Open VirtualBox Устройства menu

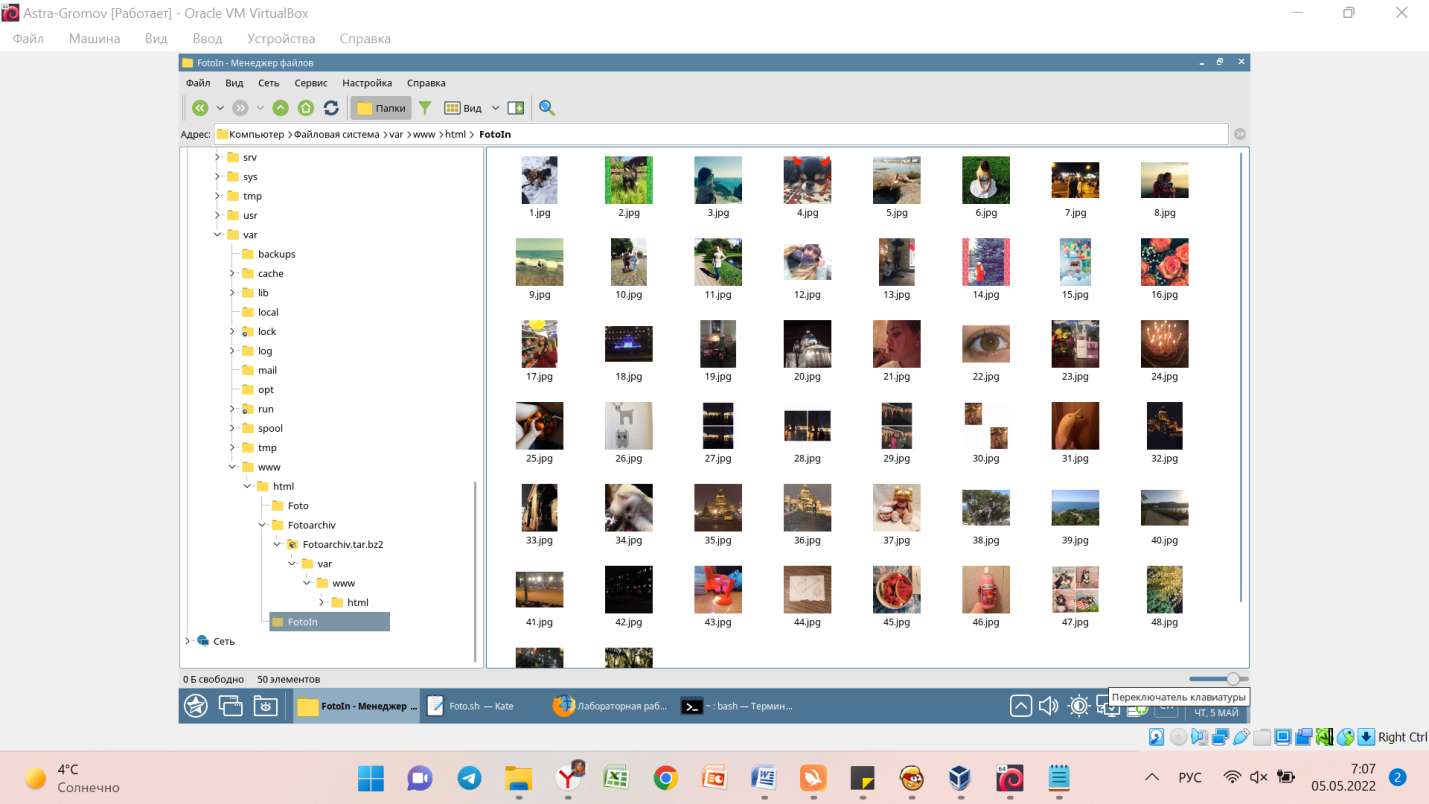281,38
